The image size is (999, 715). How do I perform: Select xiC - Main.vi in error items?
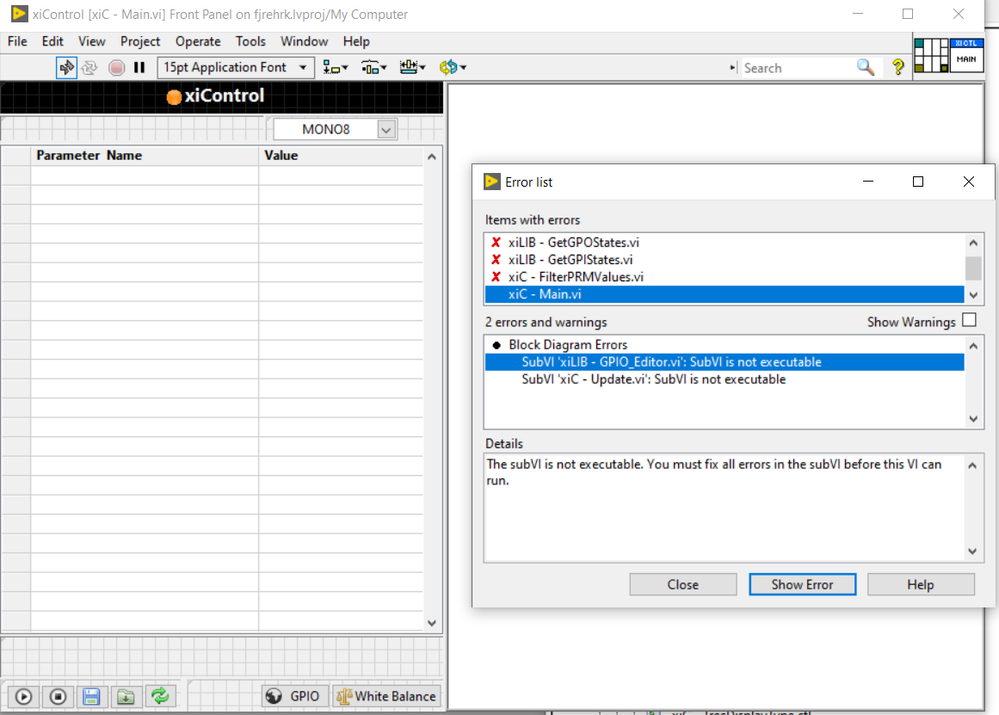pyautogui.click(x=724, y=294)
